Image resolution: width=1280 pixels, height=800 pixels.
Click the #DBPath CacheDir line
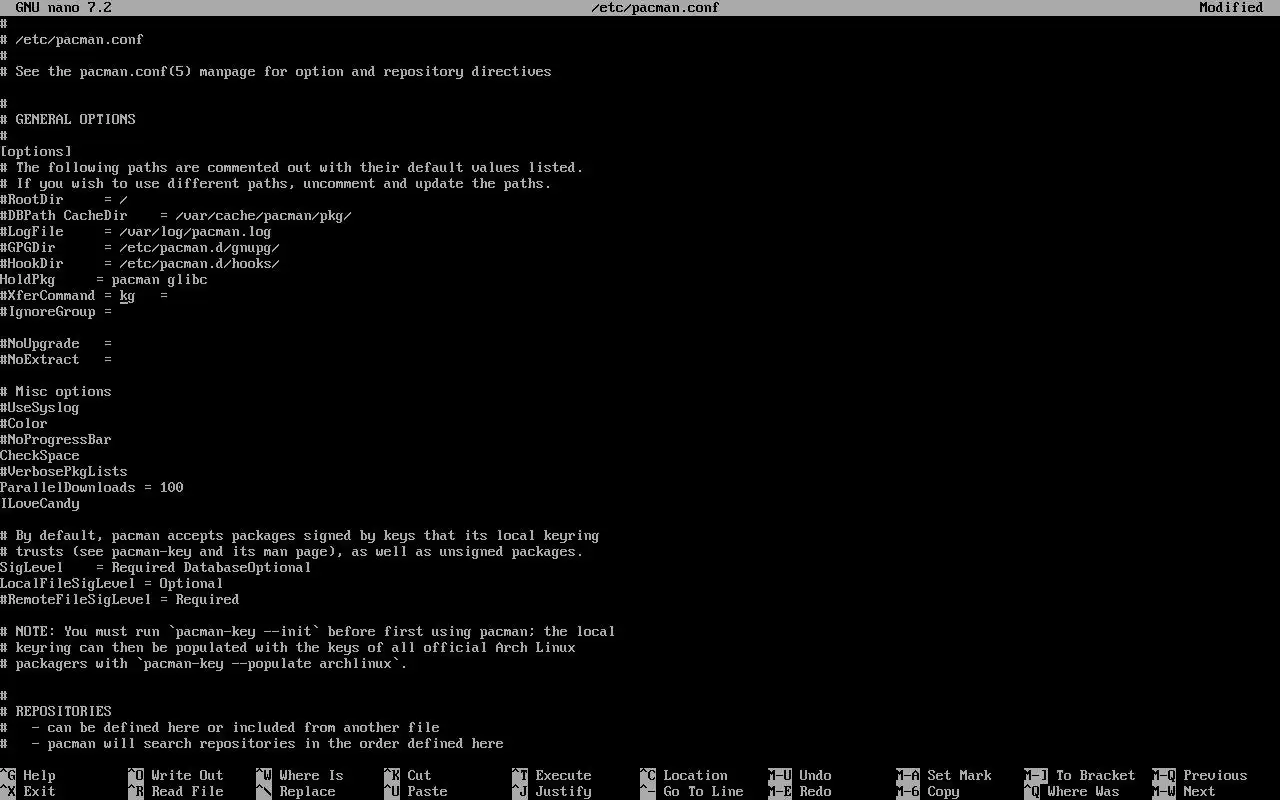176,215
